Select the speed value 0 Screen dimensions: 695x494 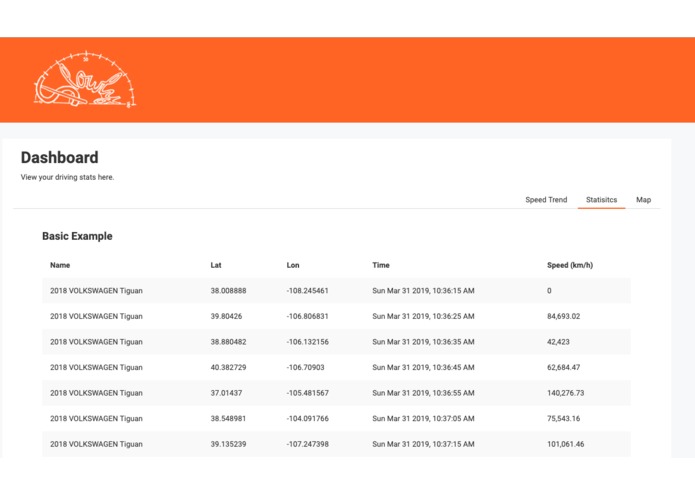pyautogui.click(x=549, y=291)
